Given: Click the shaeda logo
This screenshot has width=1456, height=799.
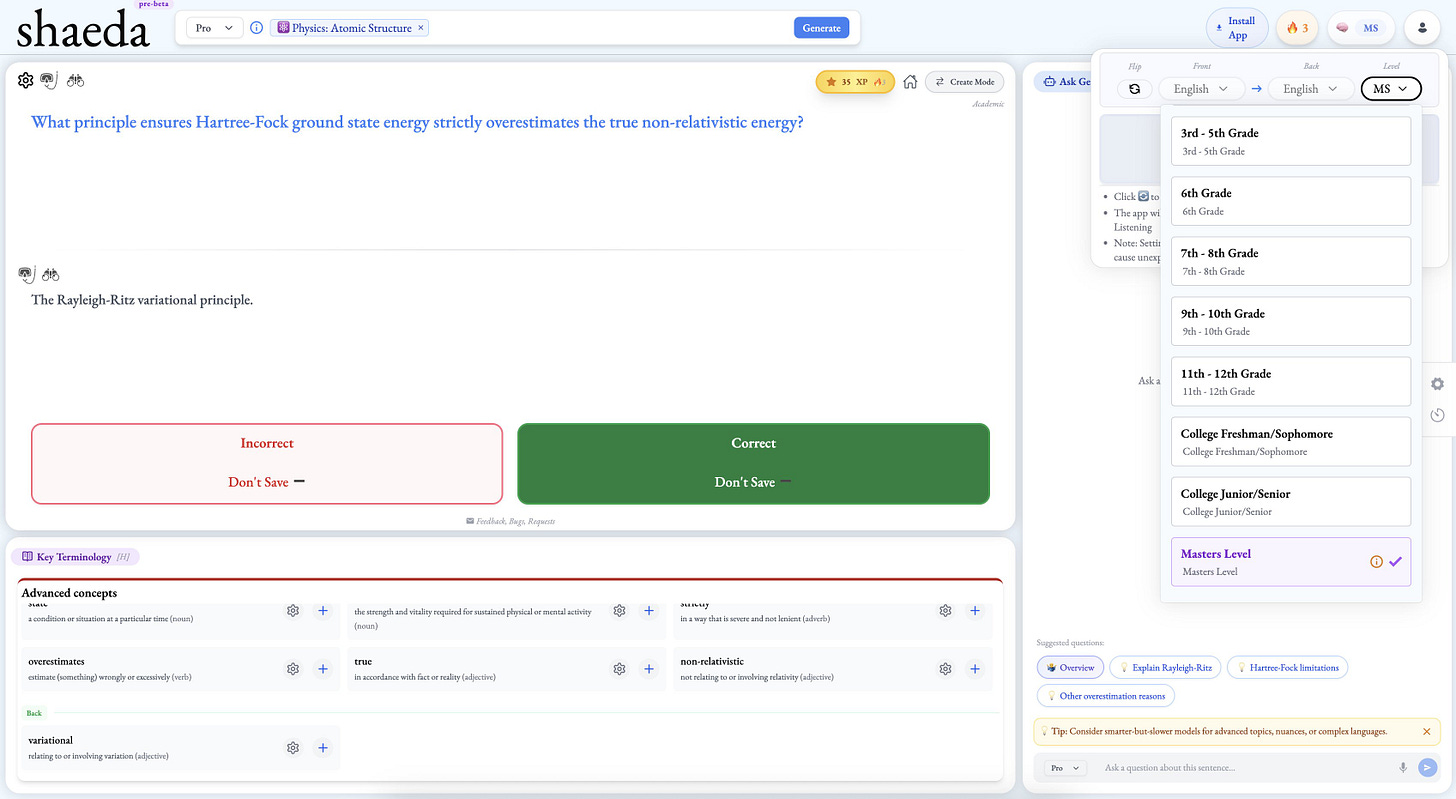Looking at the screenshot, I should (x=82, y=29).
